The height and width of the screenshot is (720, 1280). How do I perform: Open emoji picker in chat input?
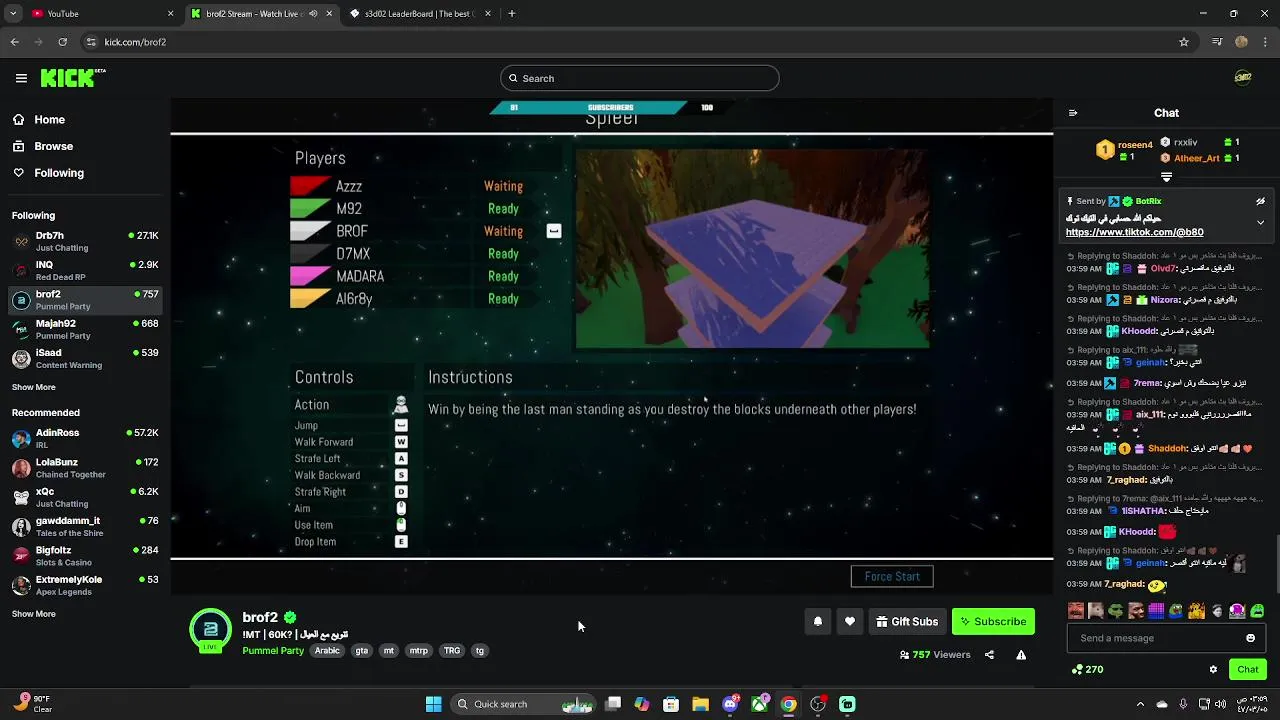click(1250, 638)
